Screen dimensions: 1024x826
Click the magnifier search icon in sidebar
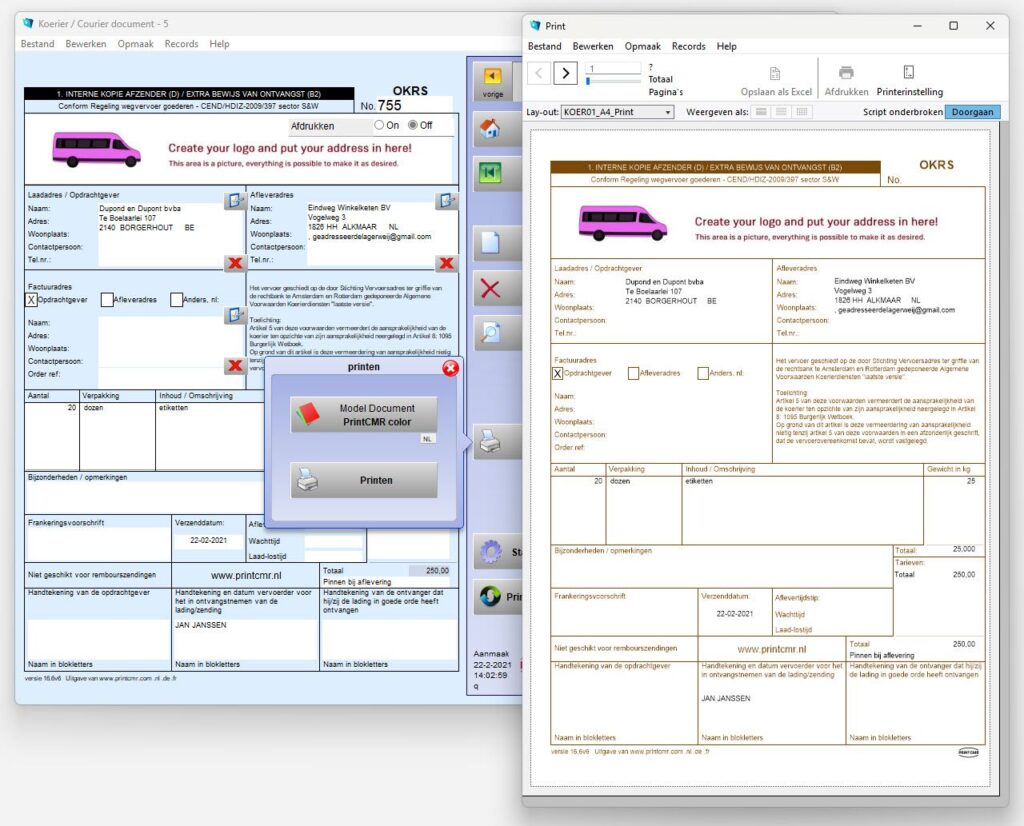[x=490, y=334]
